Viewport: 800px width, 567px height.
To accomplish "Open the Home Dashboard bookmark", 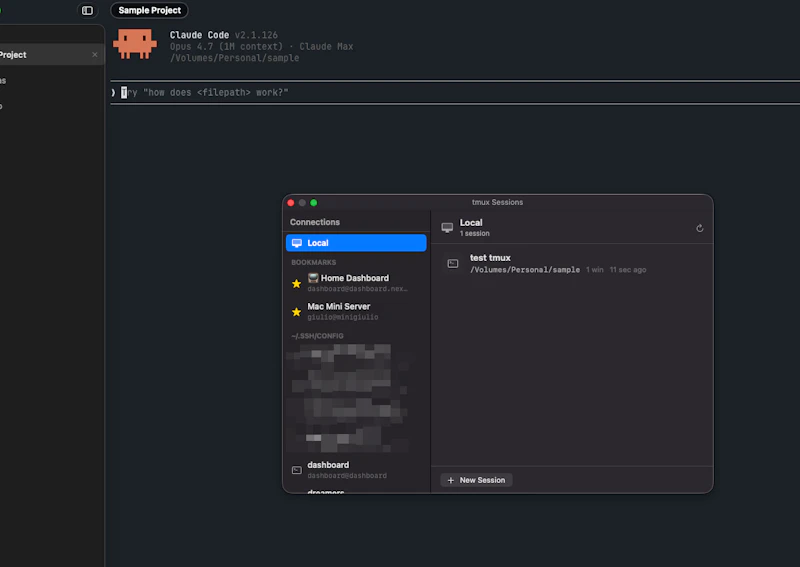I will [x=356, y=283].
